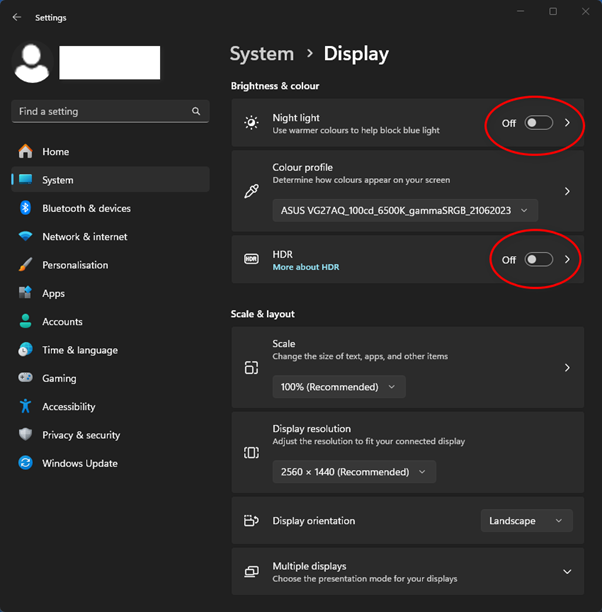Open the Landscape orientation dropdown
This screenshot has height=612, width=602.
click(526, 521)
